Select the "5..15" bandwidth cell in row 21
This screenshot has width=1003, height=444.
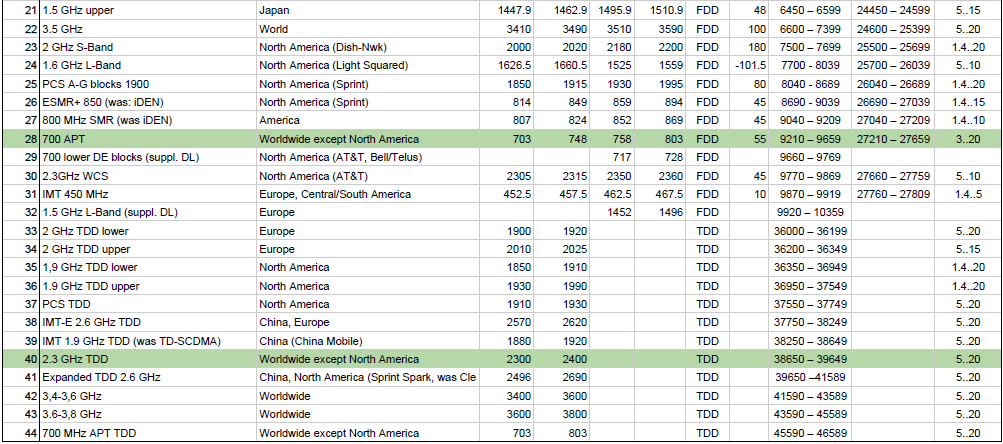tap(968, 11)
